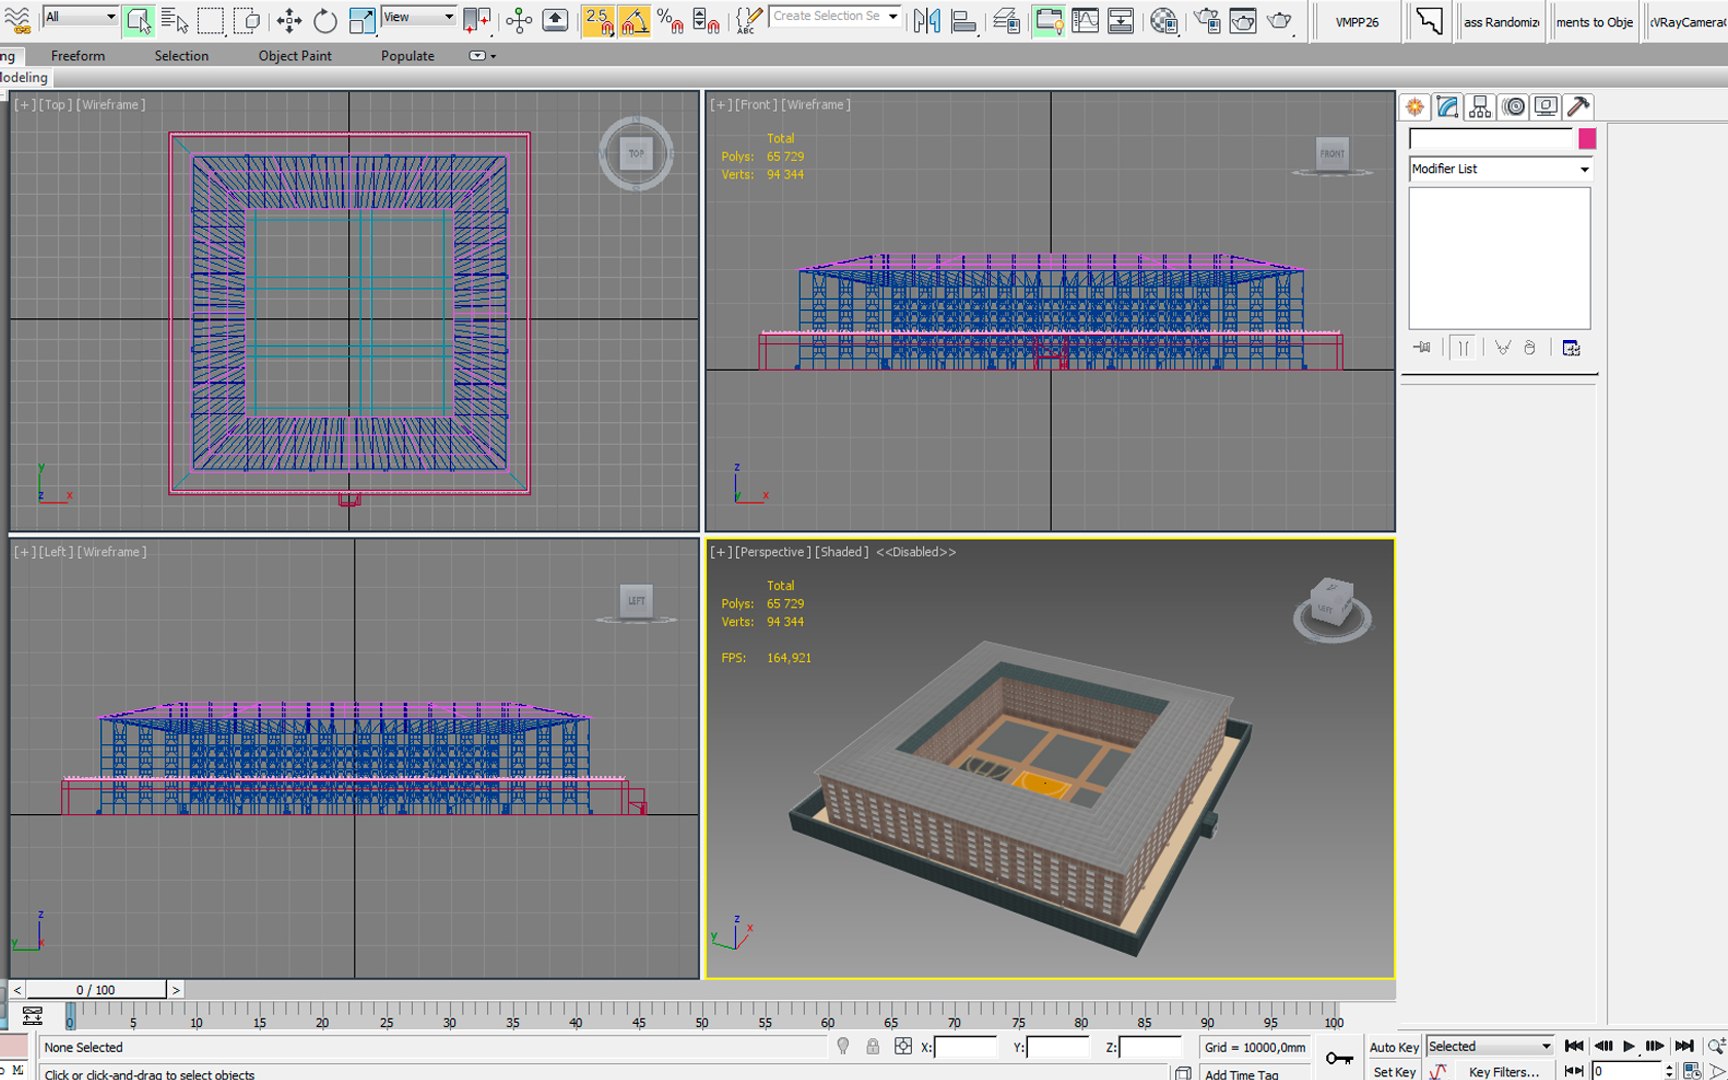Open the Mirror tool
The image size is (1728, 1080).
tap(926, 21)
